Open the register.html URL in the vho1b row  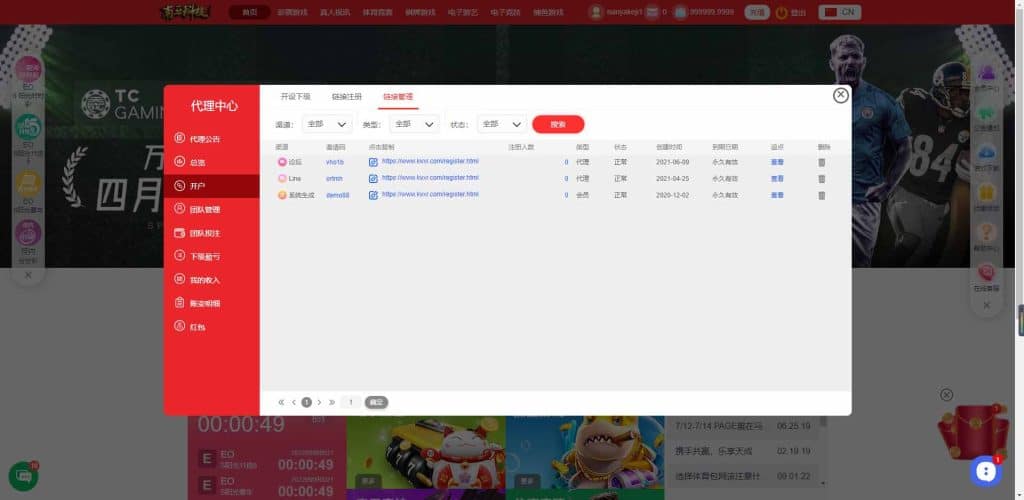click(430, 161)
